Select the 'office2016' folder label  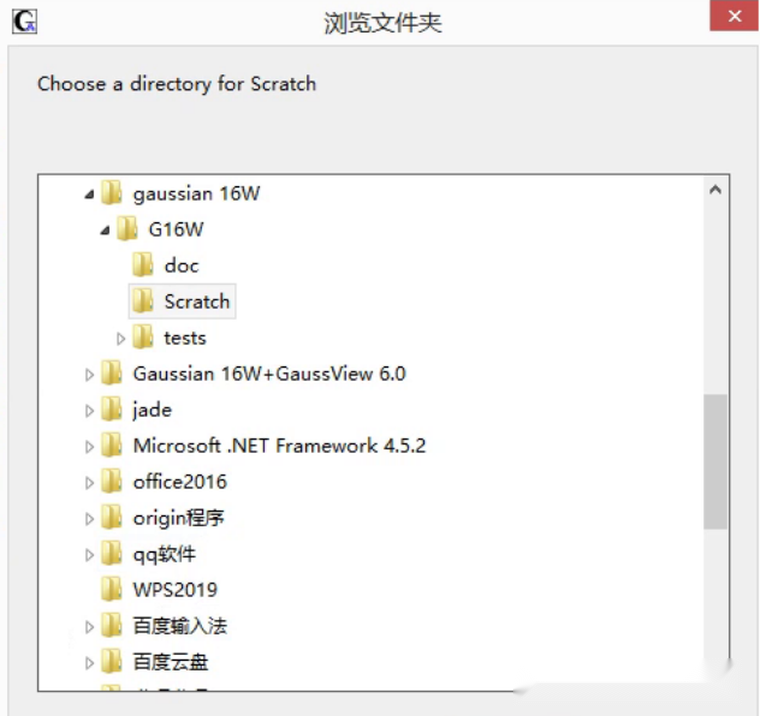point(180,482)
